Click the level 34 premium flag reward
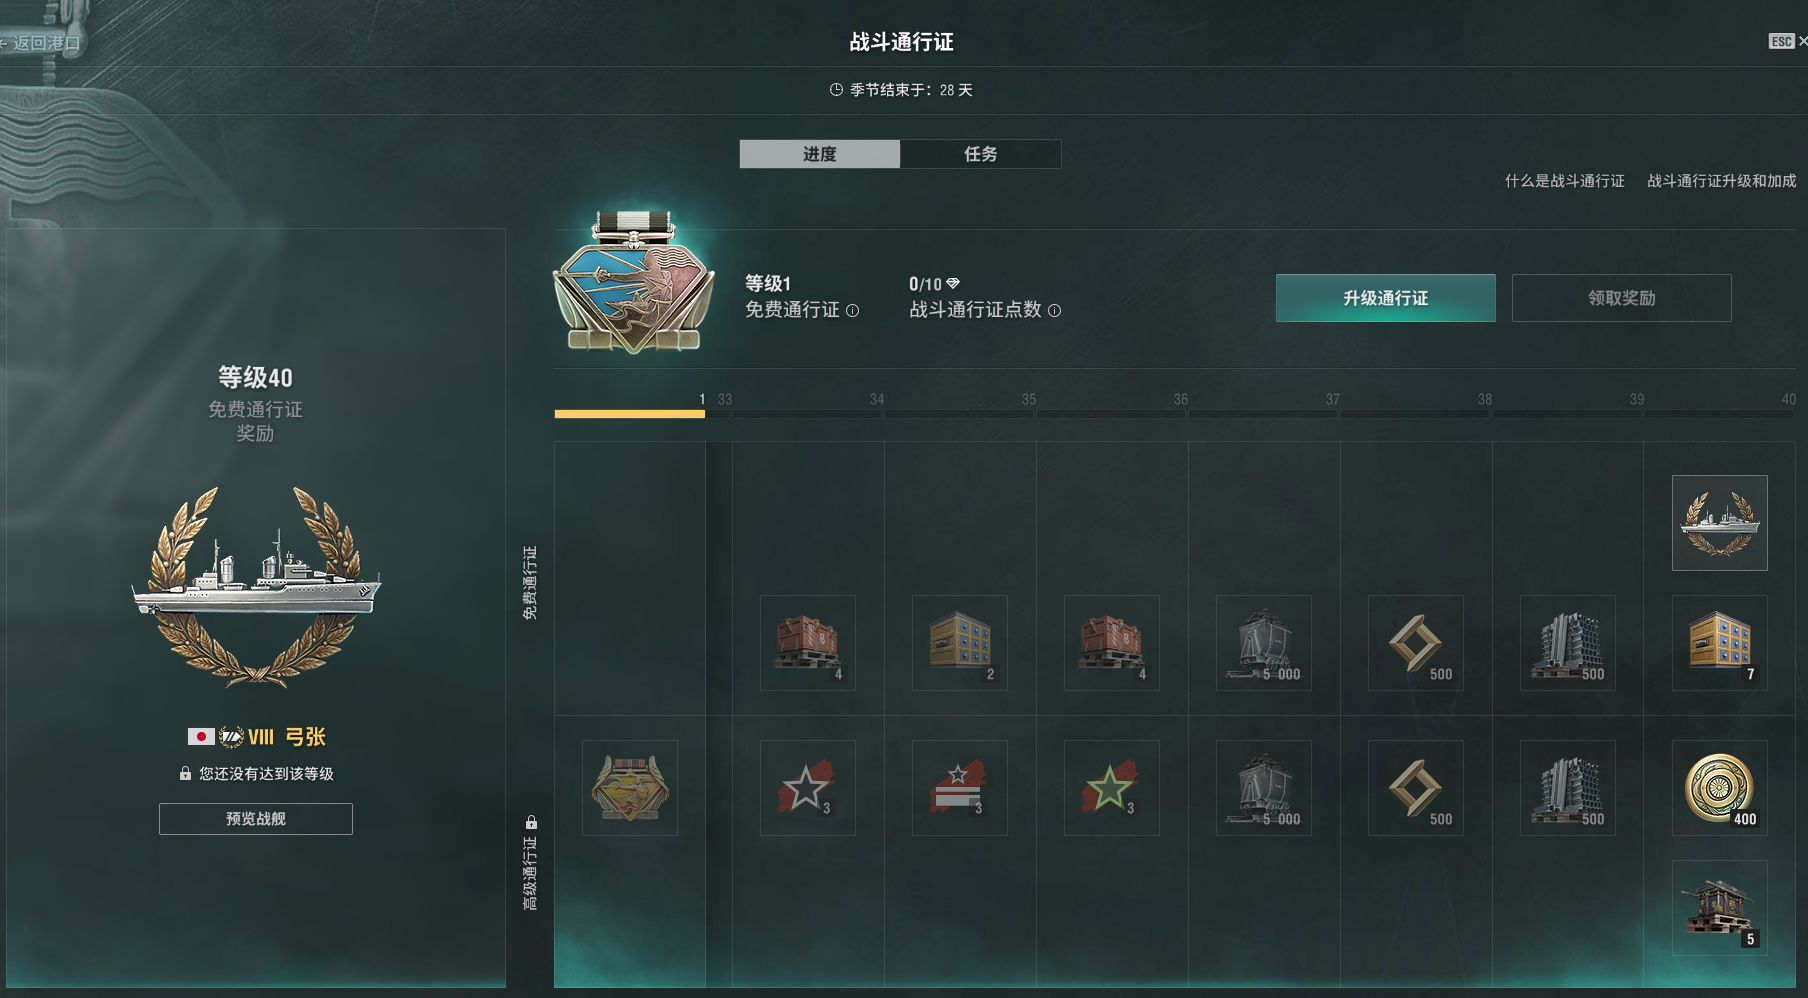 [959, 788]
